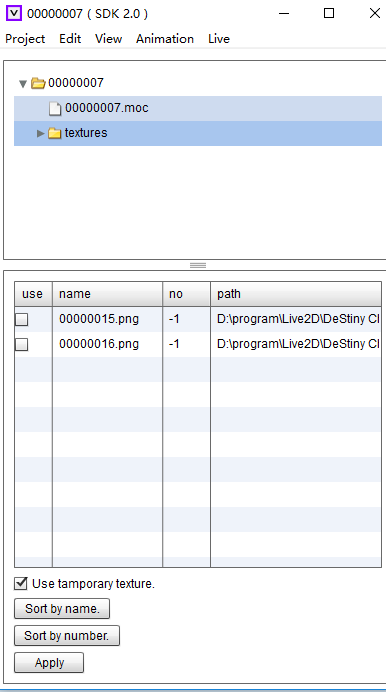Click the use column header
Image resolution: width=386 pixels, height=692 pixels.
point(34,294)
